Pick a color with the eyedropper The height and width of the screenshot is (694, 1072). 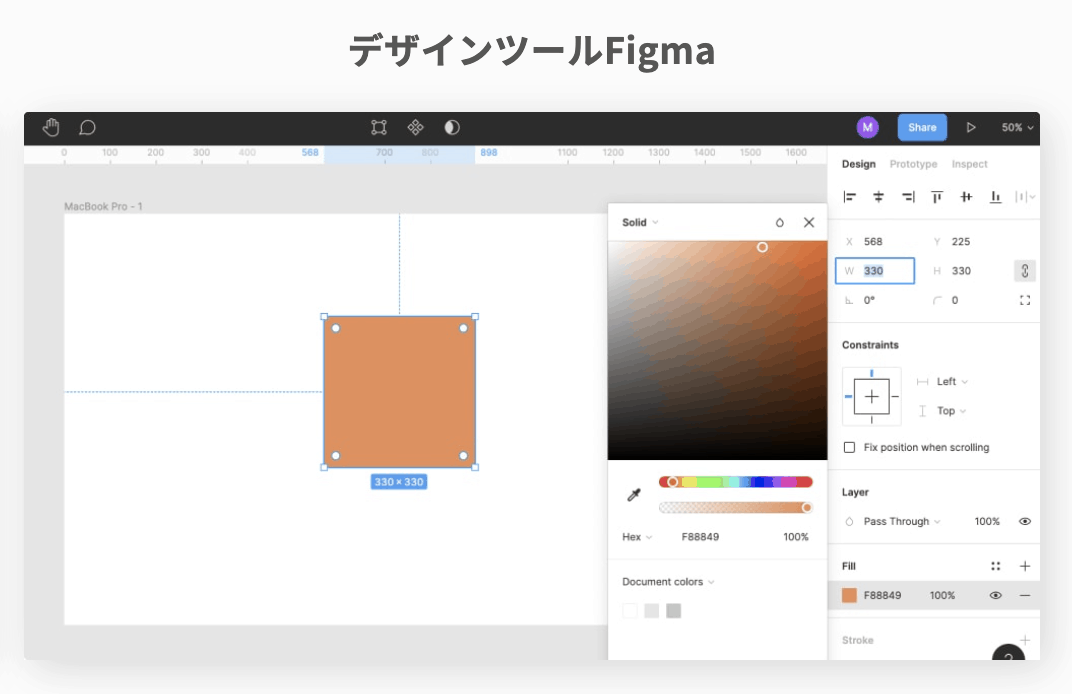pyautogui.click(x=633, y=495)
